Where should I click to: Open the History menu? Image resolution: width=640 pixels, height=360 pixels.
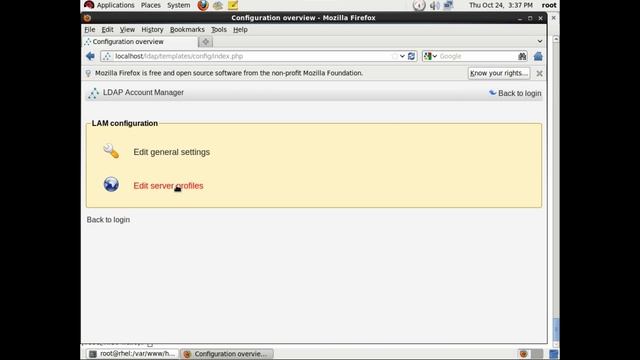(152, 29)
